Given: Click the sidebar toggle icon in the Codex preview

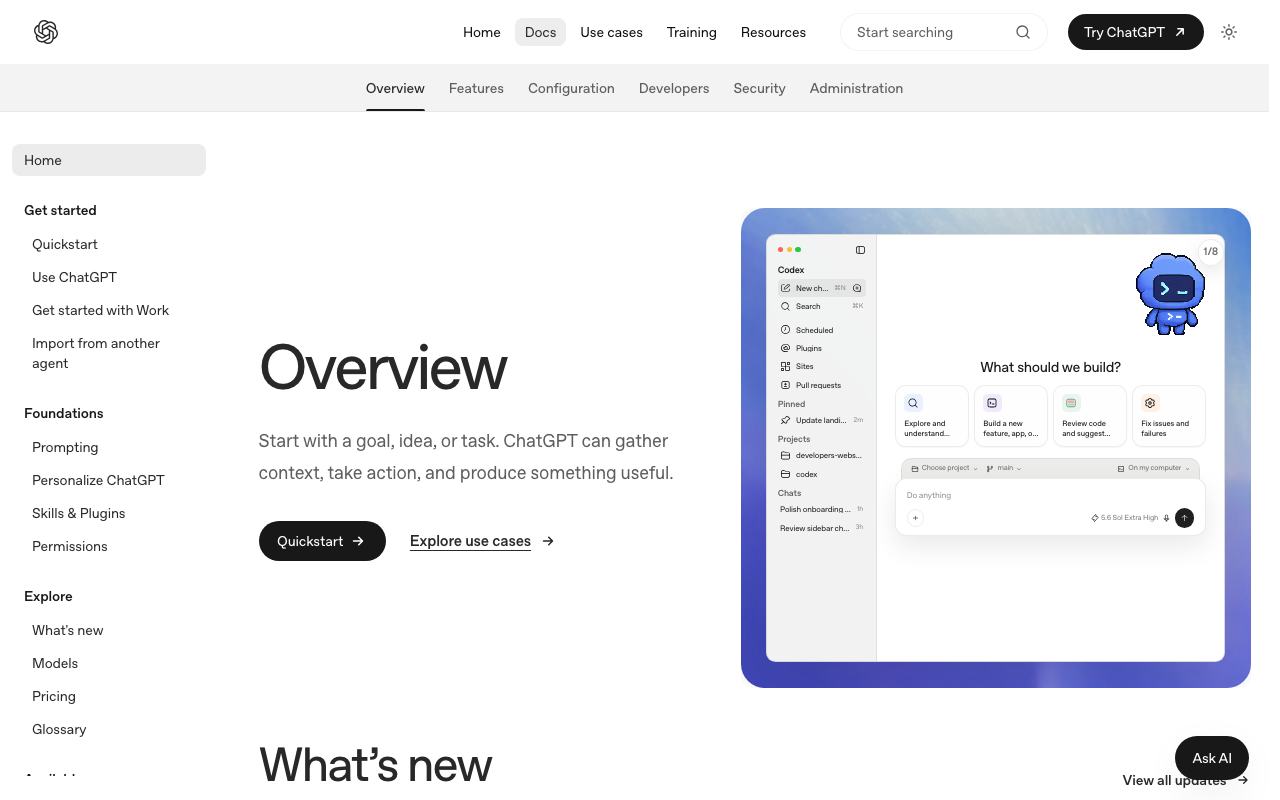Looking at the screenshot, I should click(860, 250).
